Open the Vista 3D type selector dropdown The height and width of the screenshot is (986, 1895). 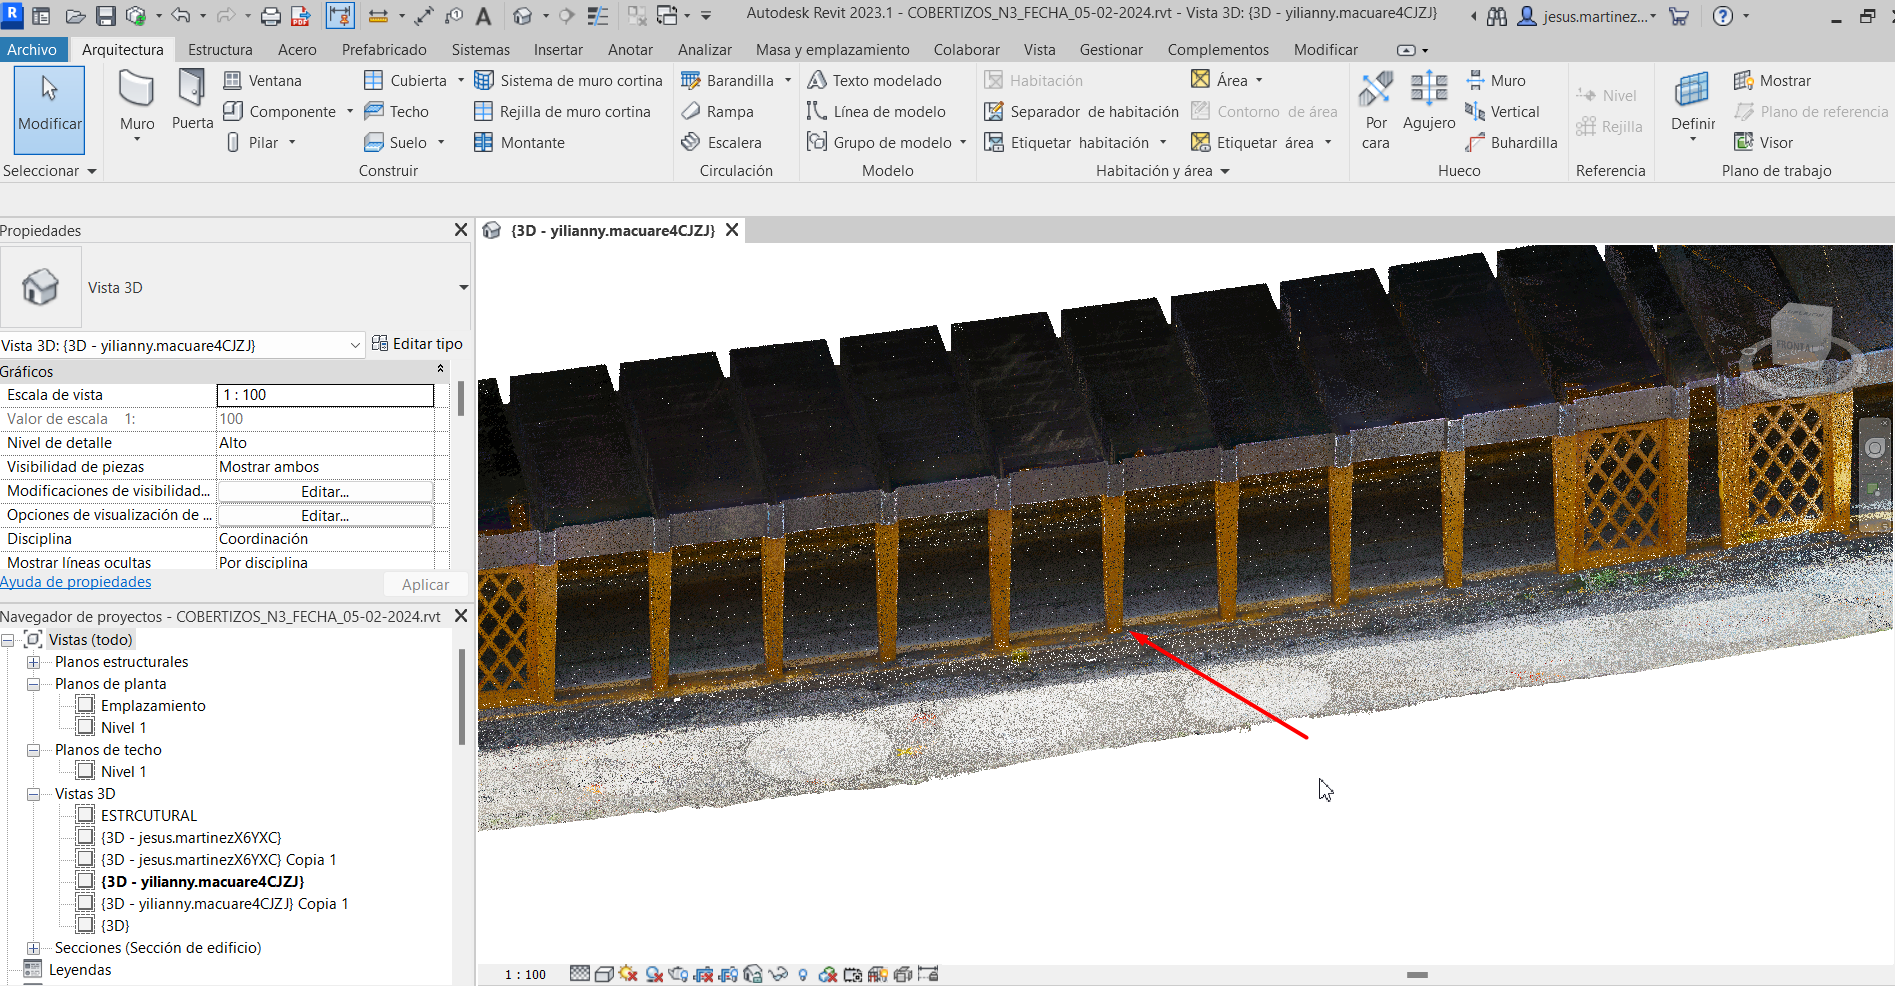click(x=355, y=344)
